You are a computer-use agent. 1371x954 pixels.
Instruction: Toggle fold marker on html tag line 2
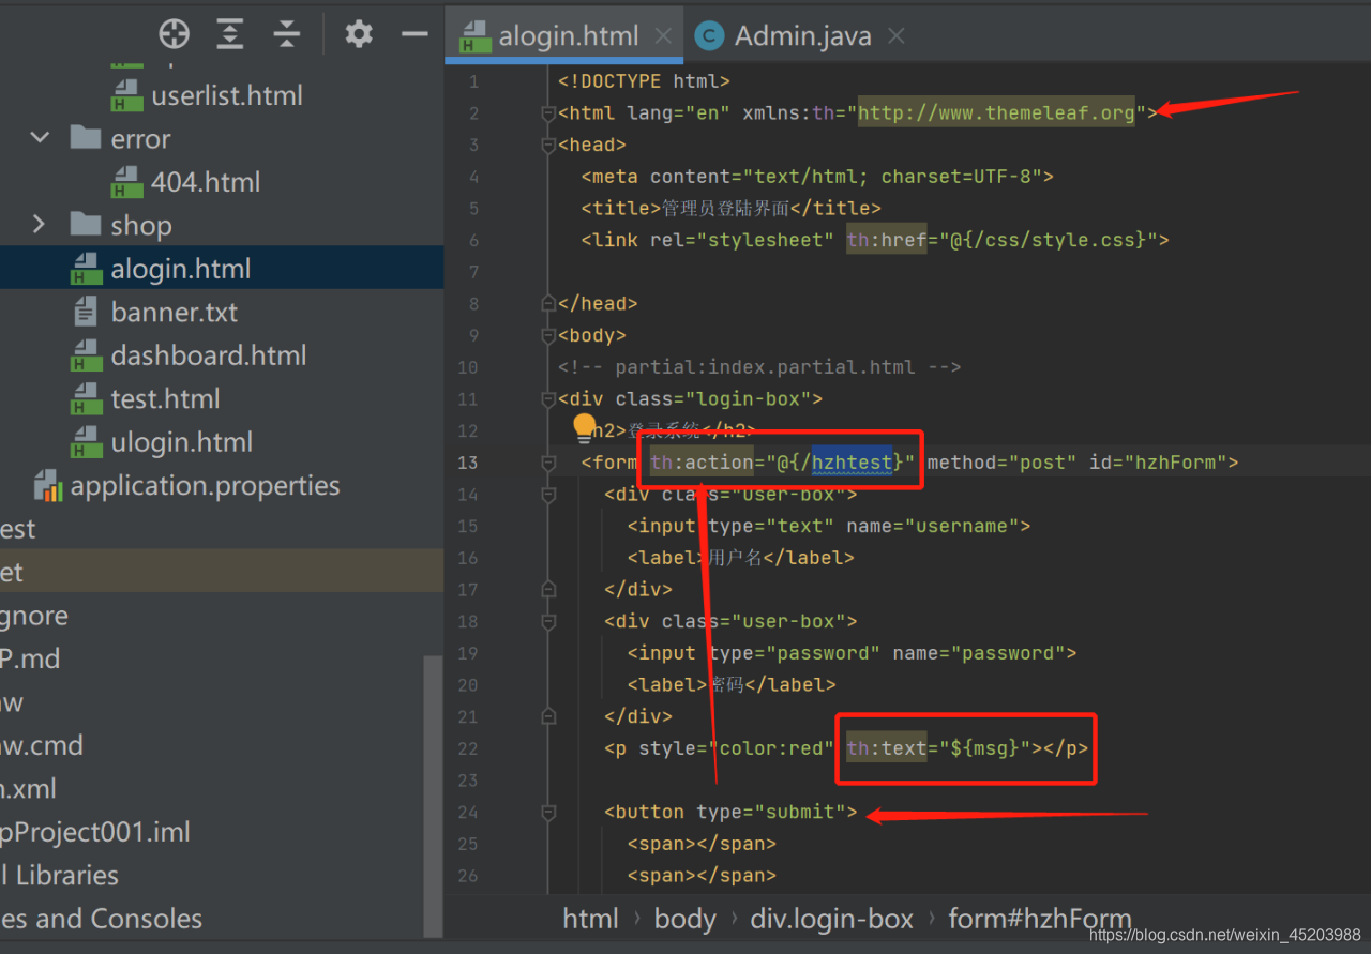click(548, 113)
